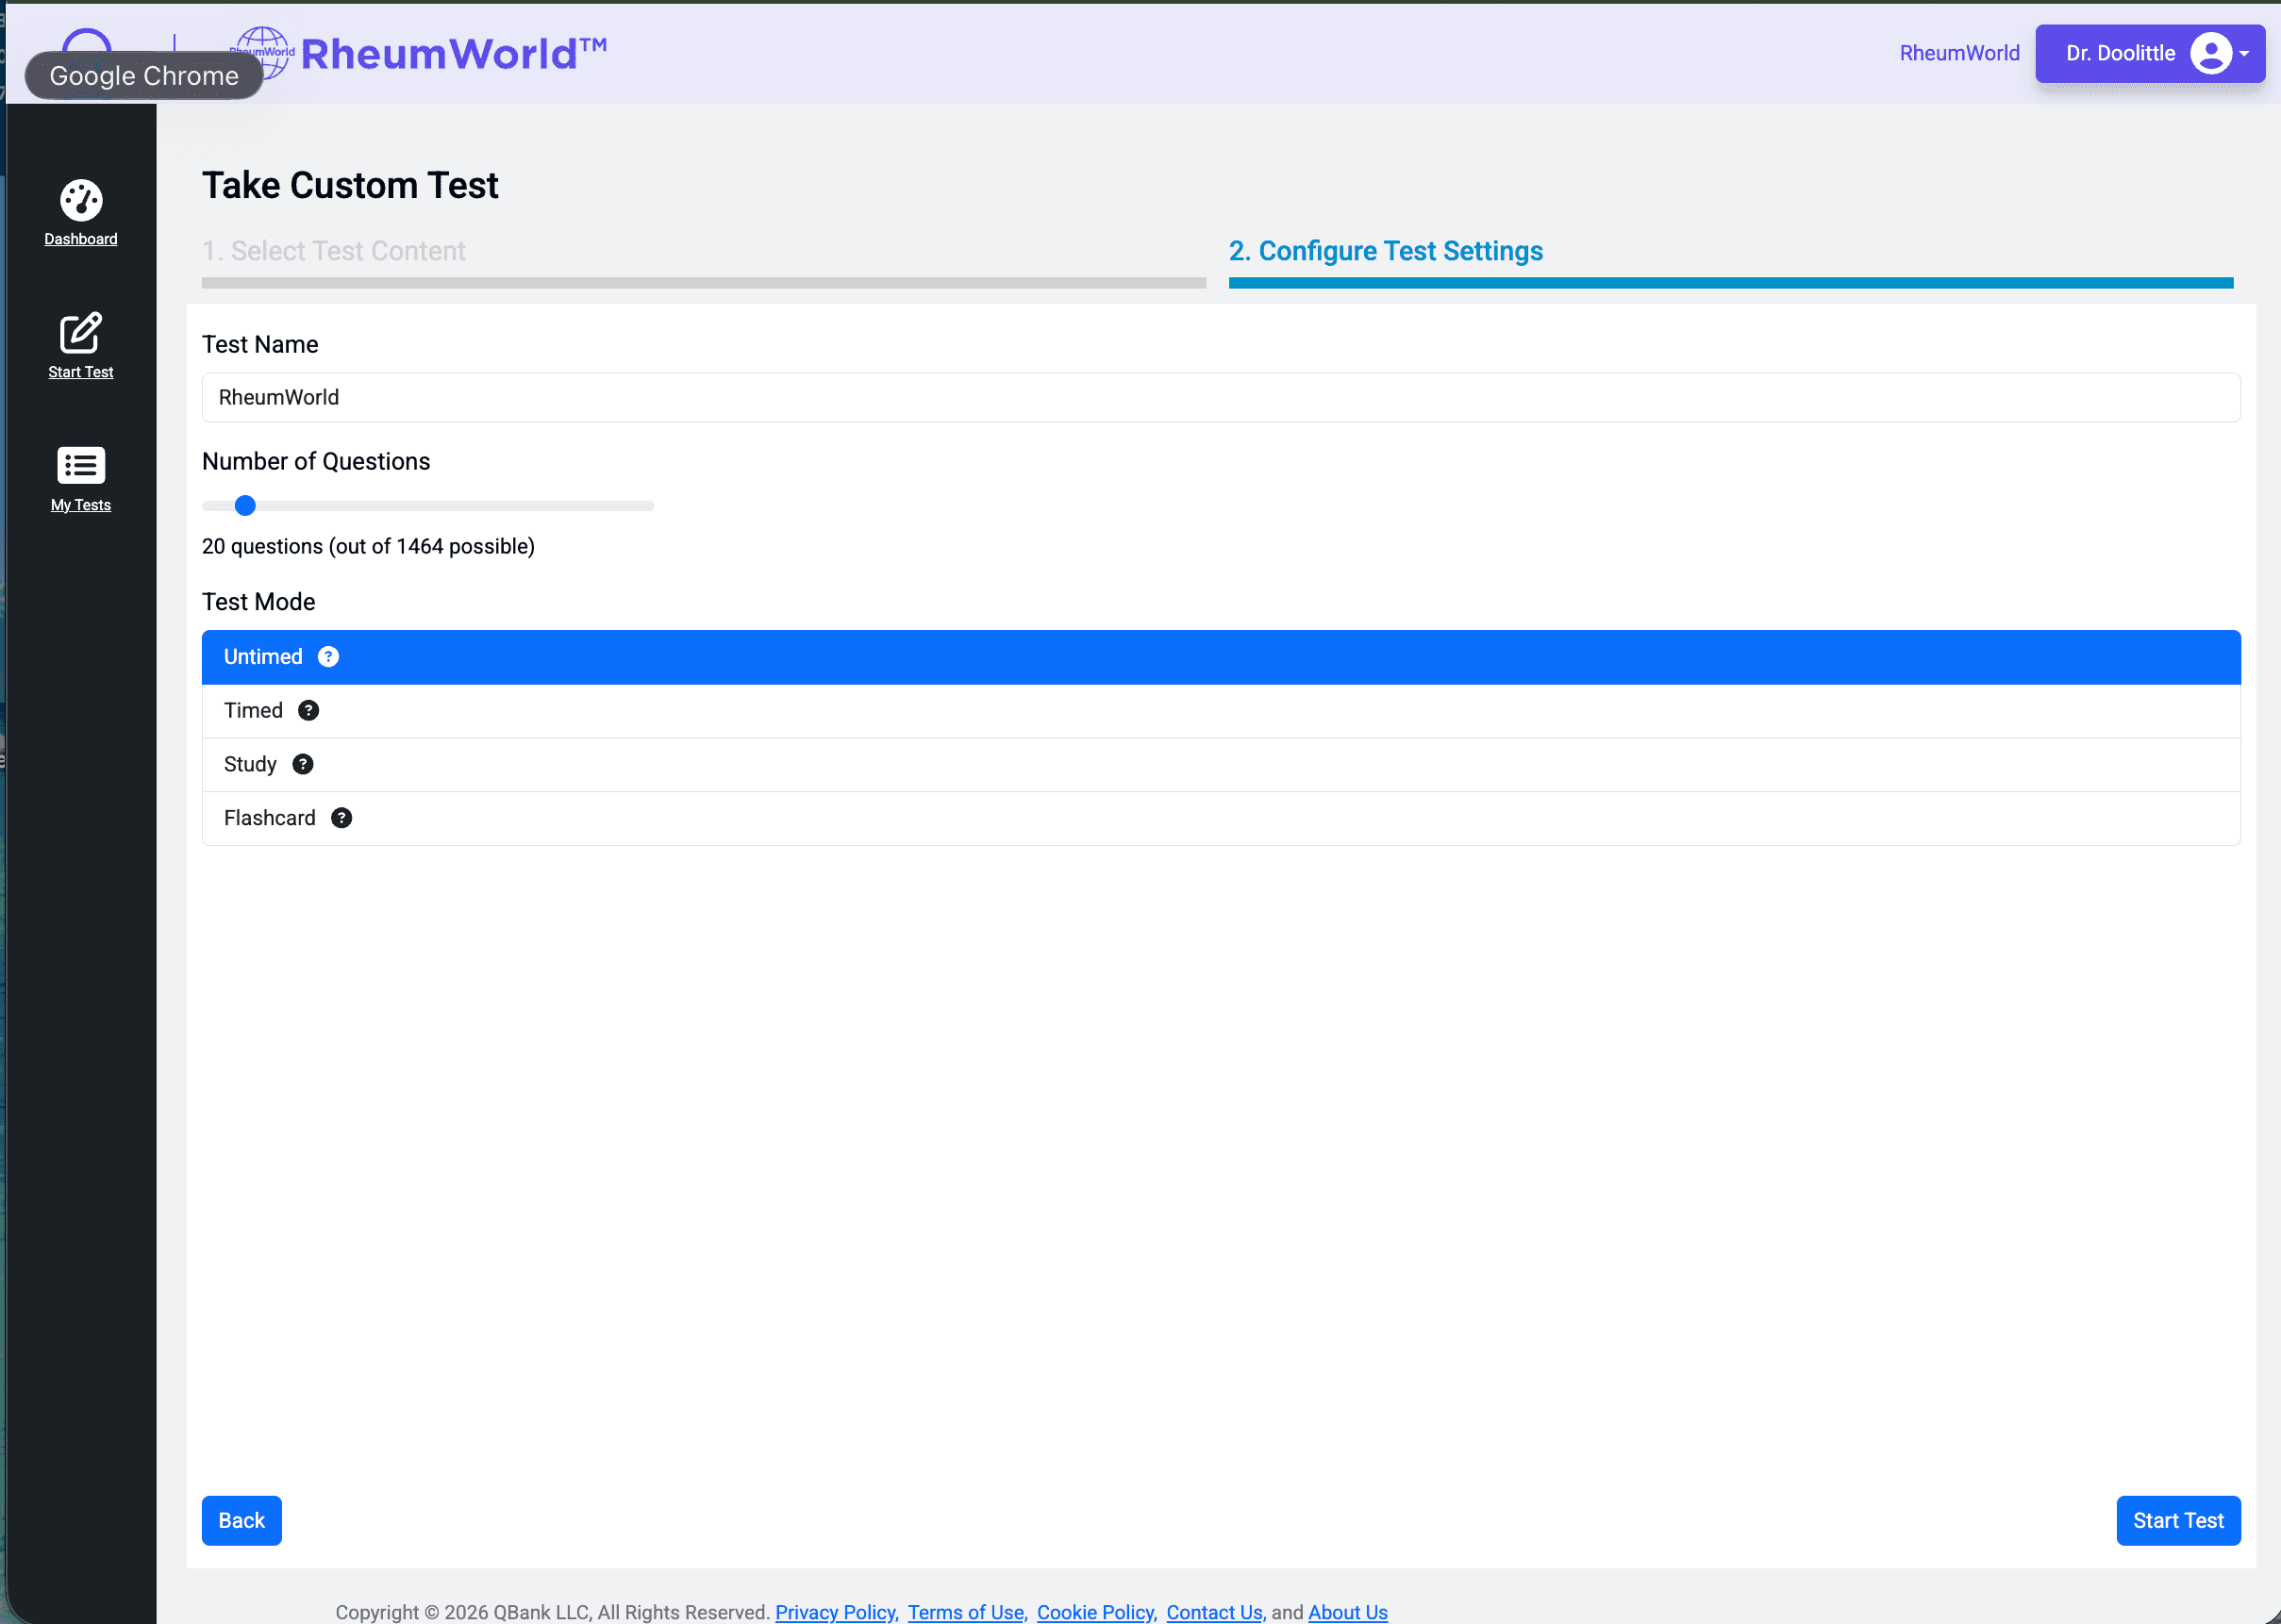Open the Study mode help tooltip
Image resolution: width=2281 pixels, height=1624 pixels.
pos(303,764)
